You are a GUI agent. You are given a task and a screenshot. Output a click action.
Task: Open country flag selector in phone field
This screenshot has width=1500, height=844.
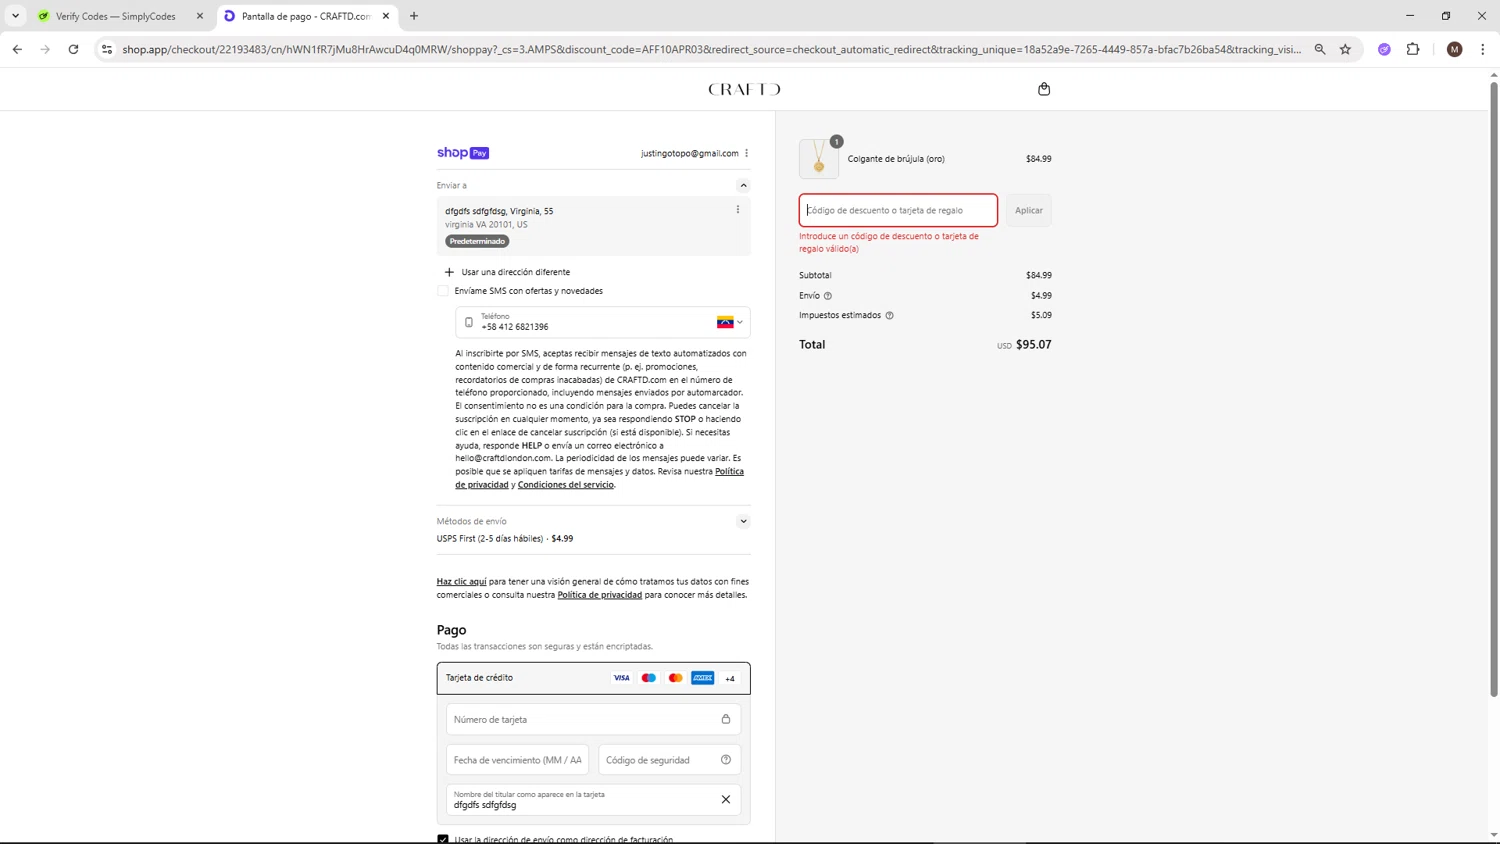[729, 322]
